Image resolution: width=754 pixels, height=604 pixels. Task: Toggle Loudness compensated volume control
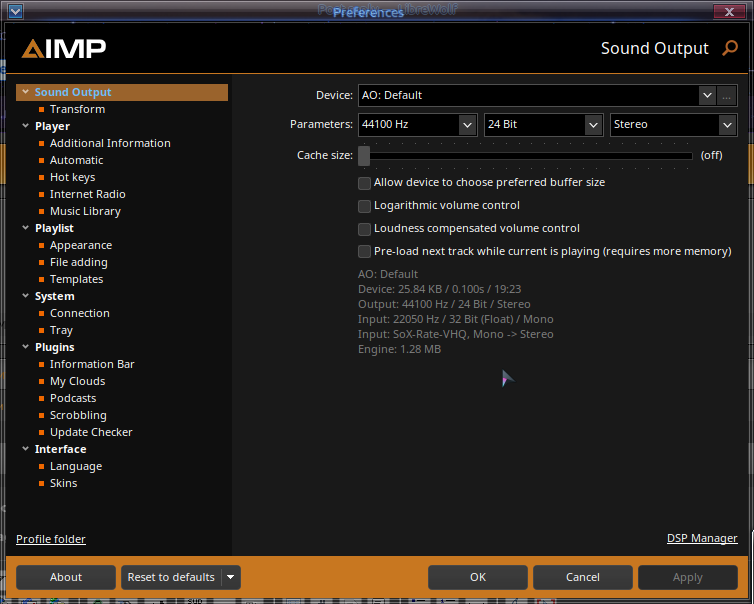365,229
